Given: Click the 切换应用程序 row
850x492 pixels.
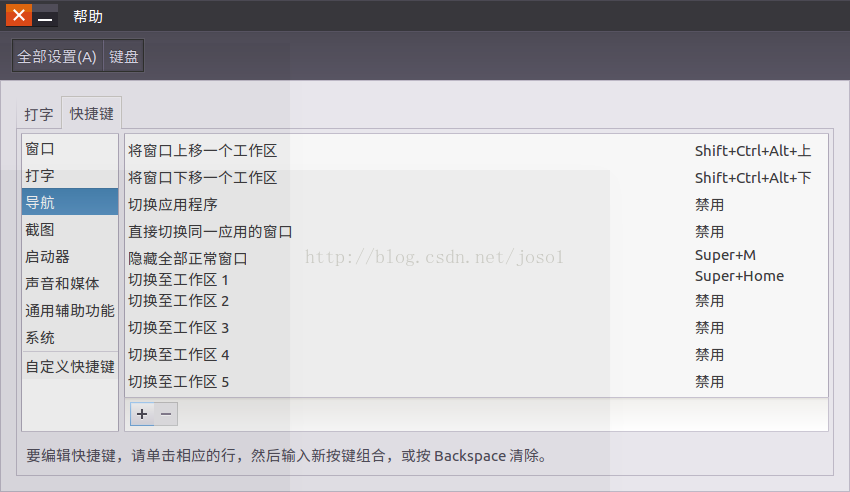Looking at the screenshot, I should [476, 205].
